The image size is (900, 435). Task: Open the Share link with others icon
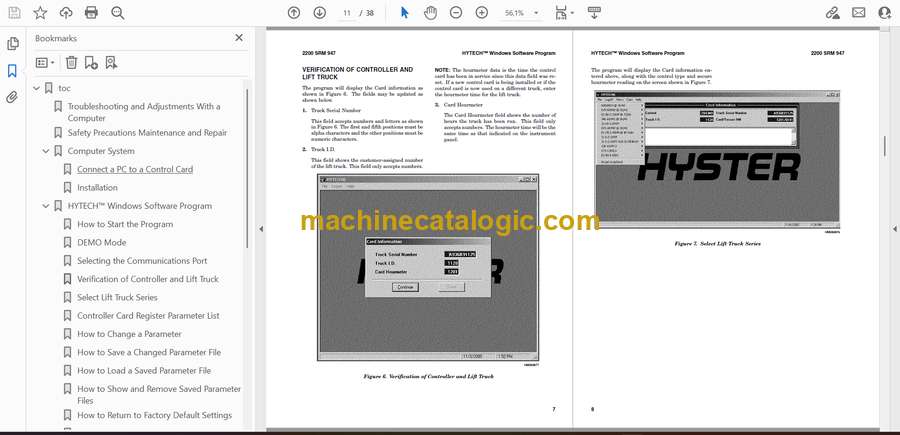[832, 13]
